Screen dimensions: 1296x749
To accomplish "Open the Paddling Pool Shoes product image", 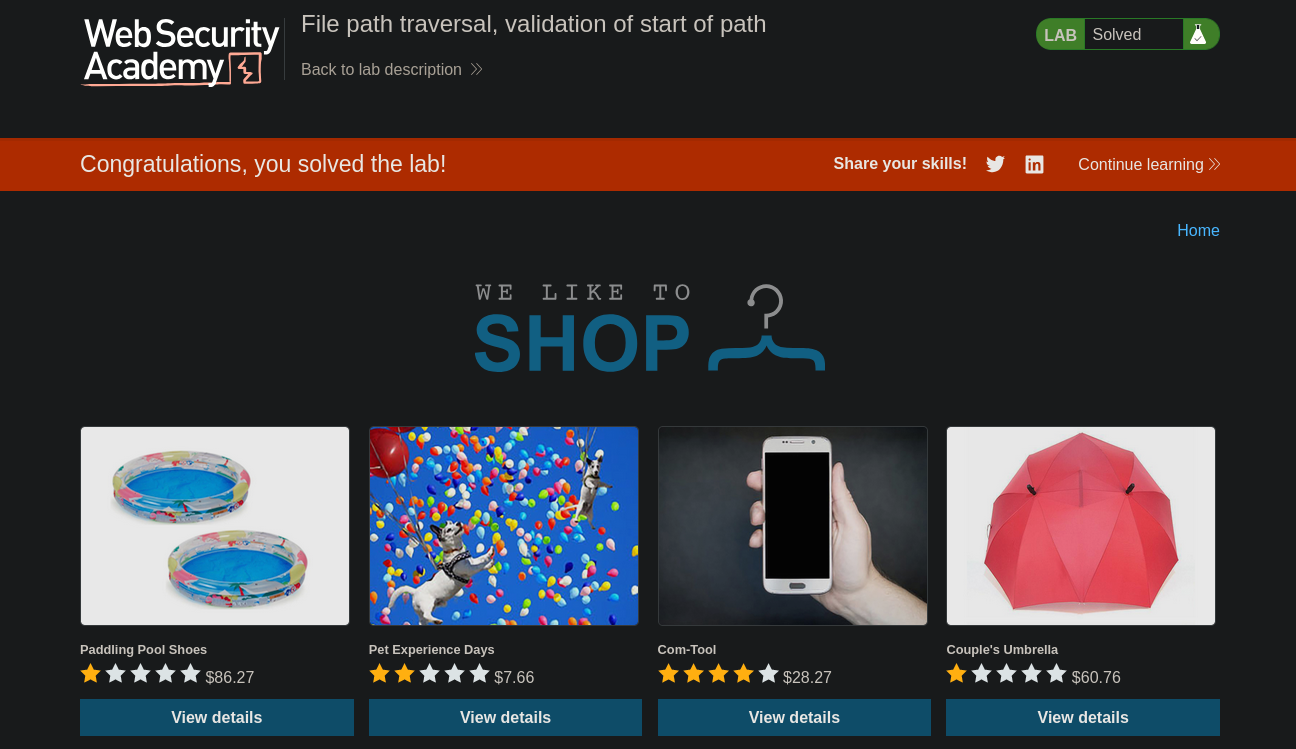I will point(215,526).
